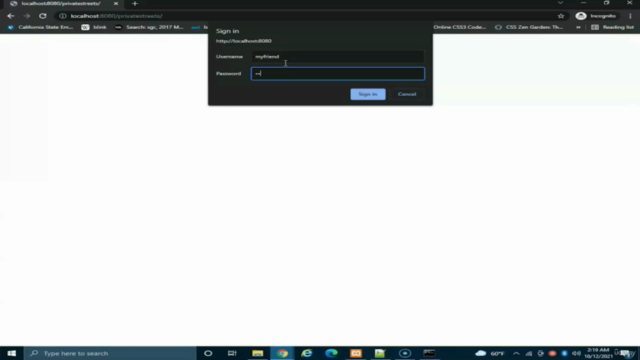
Task: Click the Sign in button in the dialog
Action: [x=368, y=94]
